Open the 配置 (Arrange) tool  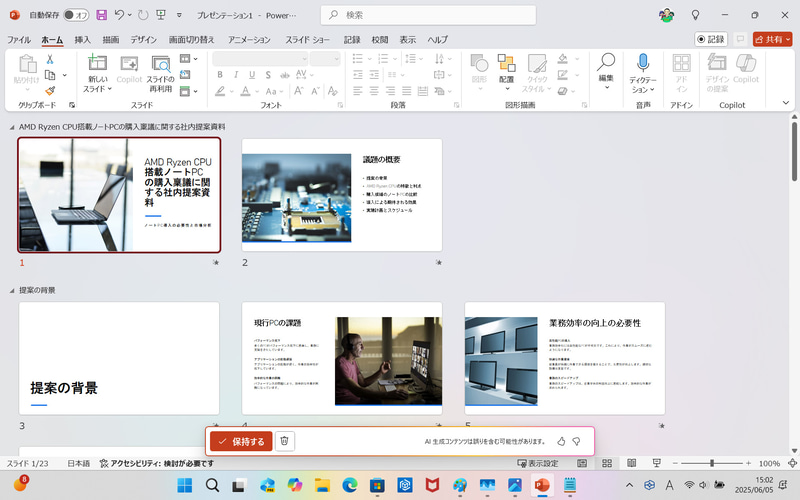tap(507, 72)
